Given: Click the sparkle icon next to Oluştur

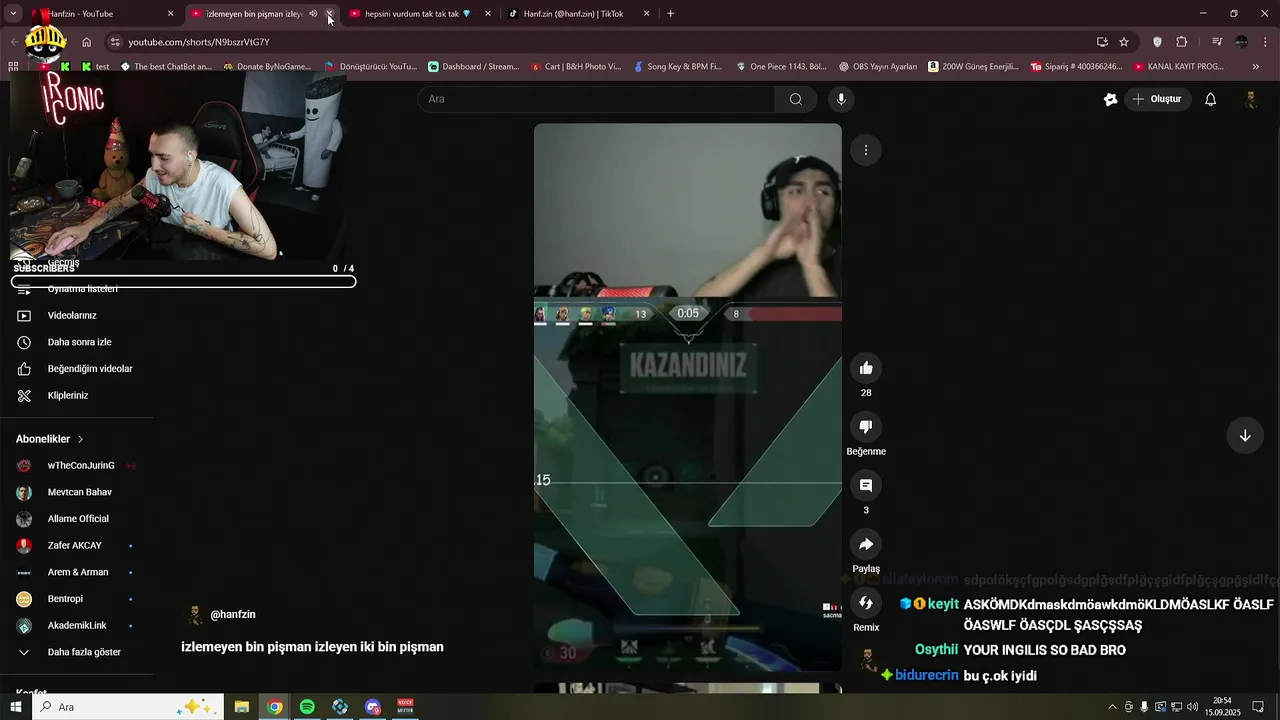Looking at the screenshot, I should [x=1110, y=99].
